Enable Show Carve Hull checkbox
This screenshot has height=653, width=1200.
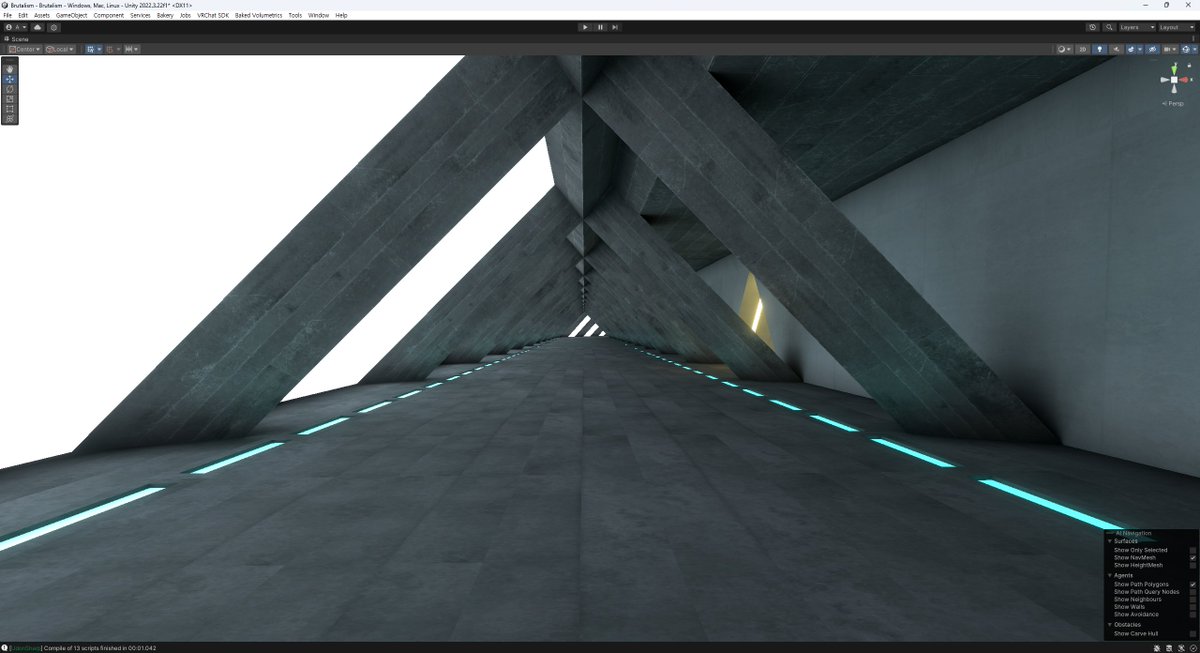[x=1193, y=633]
